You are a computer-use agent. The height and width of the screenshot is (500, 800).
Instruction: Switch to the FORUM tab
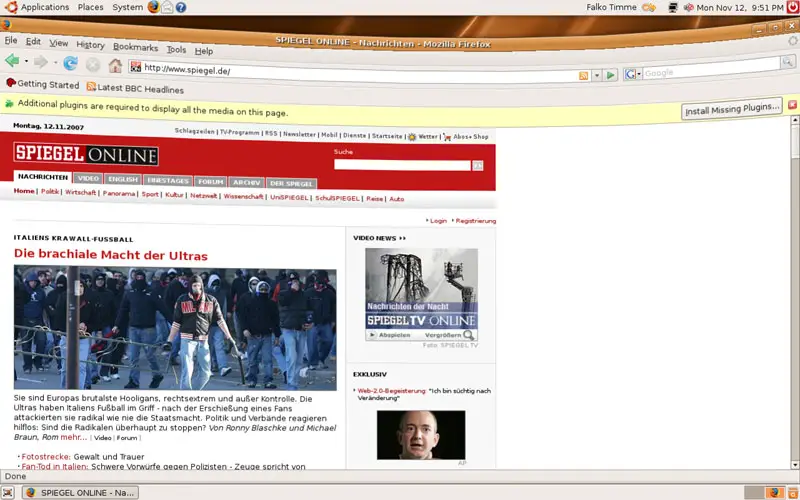coord(211,182)
